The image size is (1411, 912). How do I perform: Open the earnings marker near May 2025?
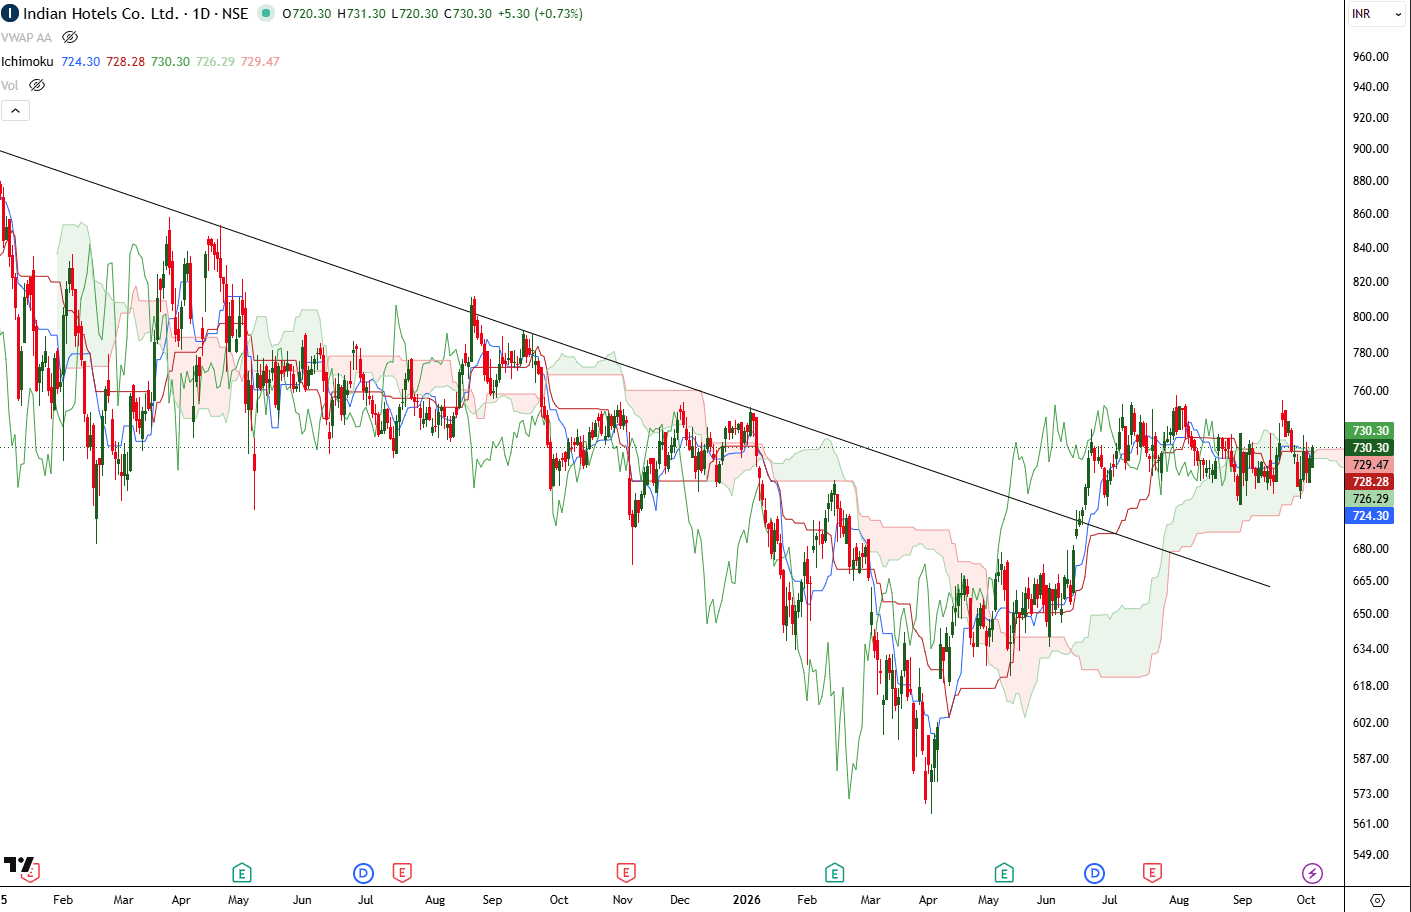pyautogui.click(x=241, y=873)
